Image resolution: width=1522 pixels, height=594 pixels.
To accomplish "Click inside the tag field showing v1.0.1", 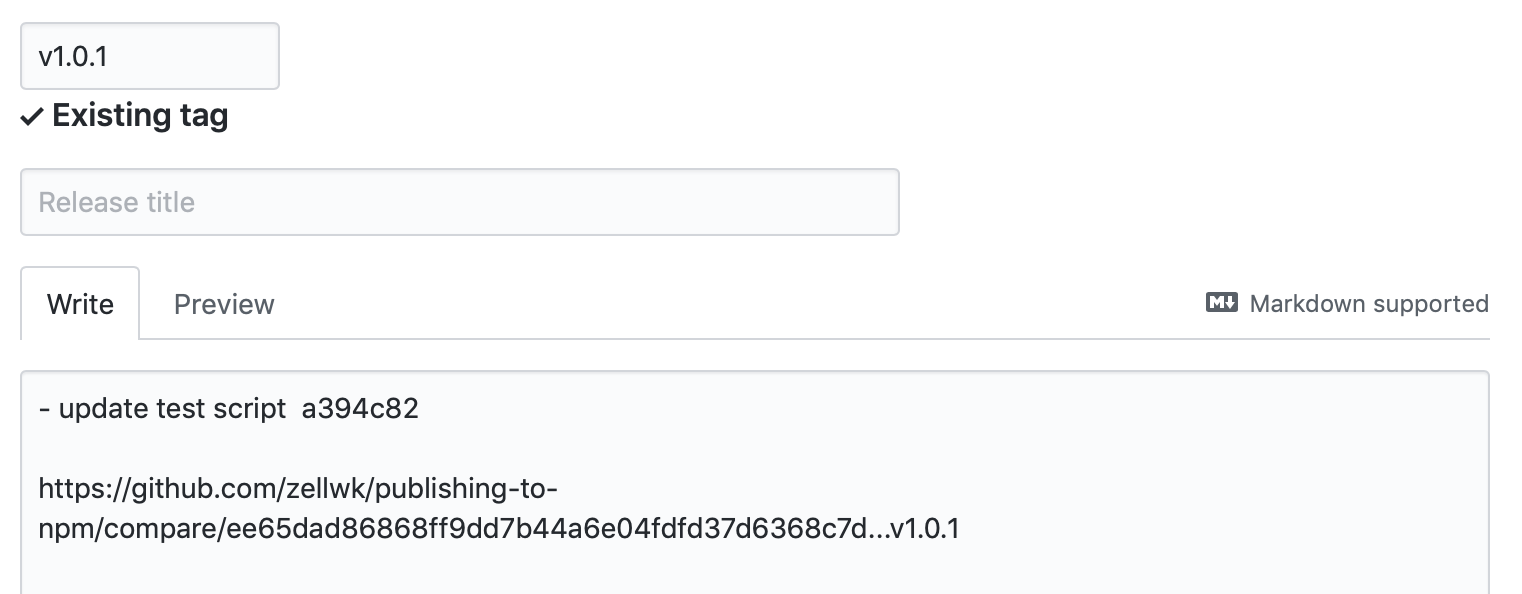I will (x=149, y=56).
